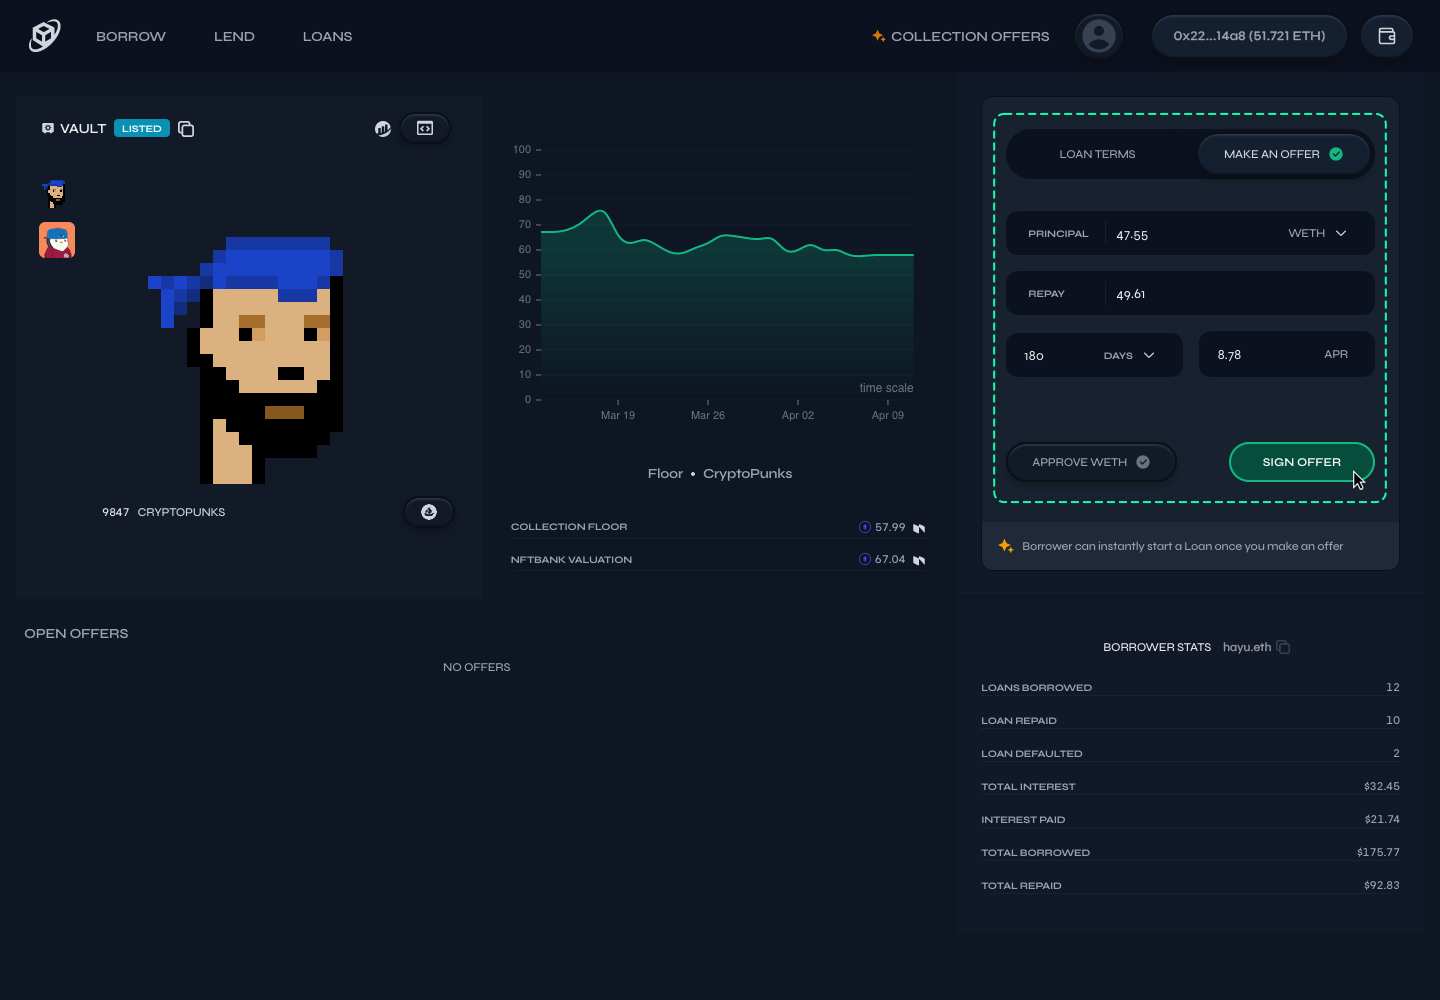
Task: Open the wallet icon button
Action: pyautogui.click(x=1387, y=36)
